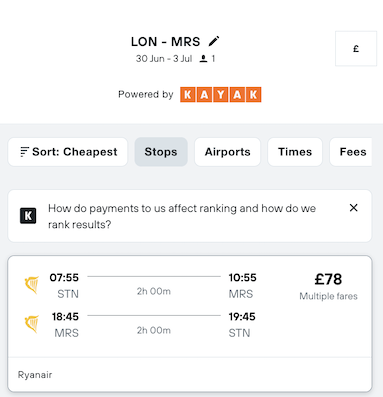Open the Sort: Cheapest dropdown
The image size is (383, 397).
point(68,152)
